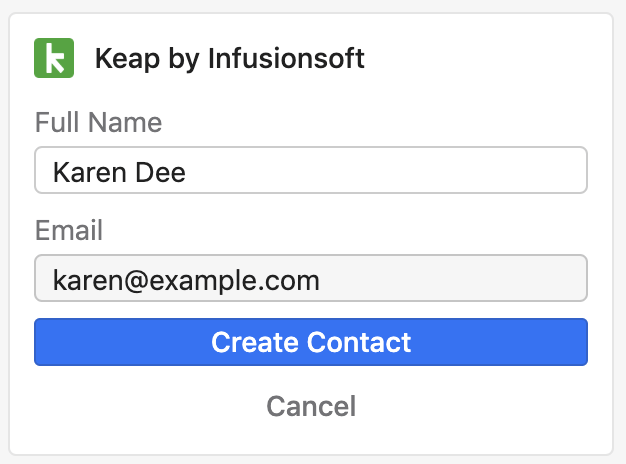626x464 pixels.
Task: Click the word Contact on the blue button
Action: point(359,342)
